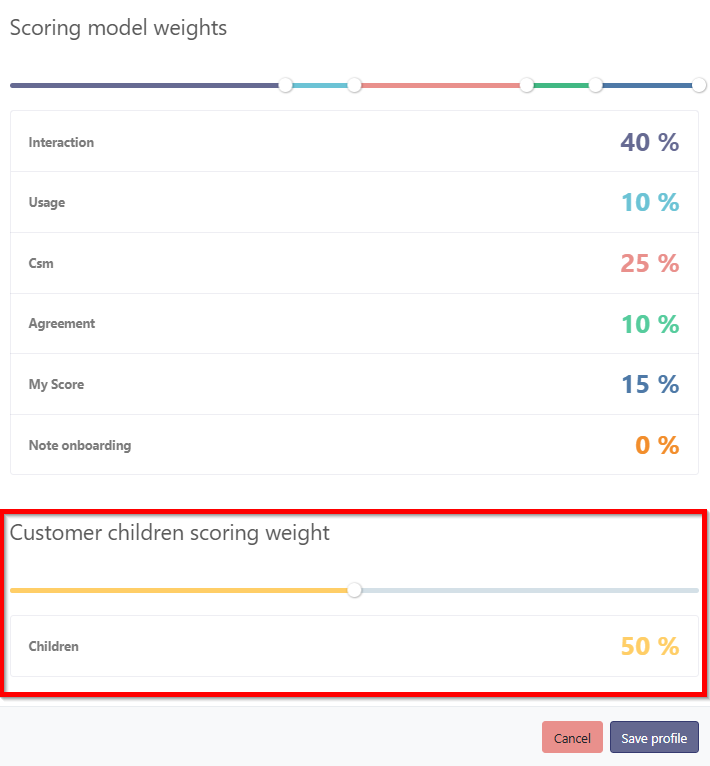Click the handle between green and dark-blue segments

click(x=596, y=85)
